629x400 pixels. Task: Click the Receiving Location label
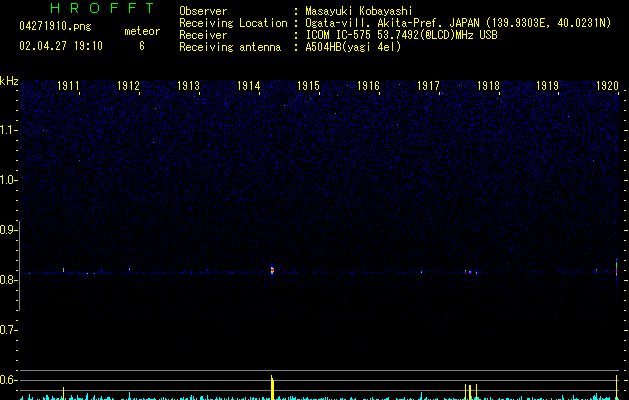click(x=233, y=23)
